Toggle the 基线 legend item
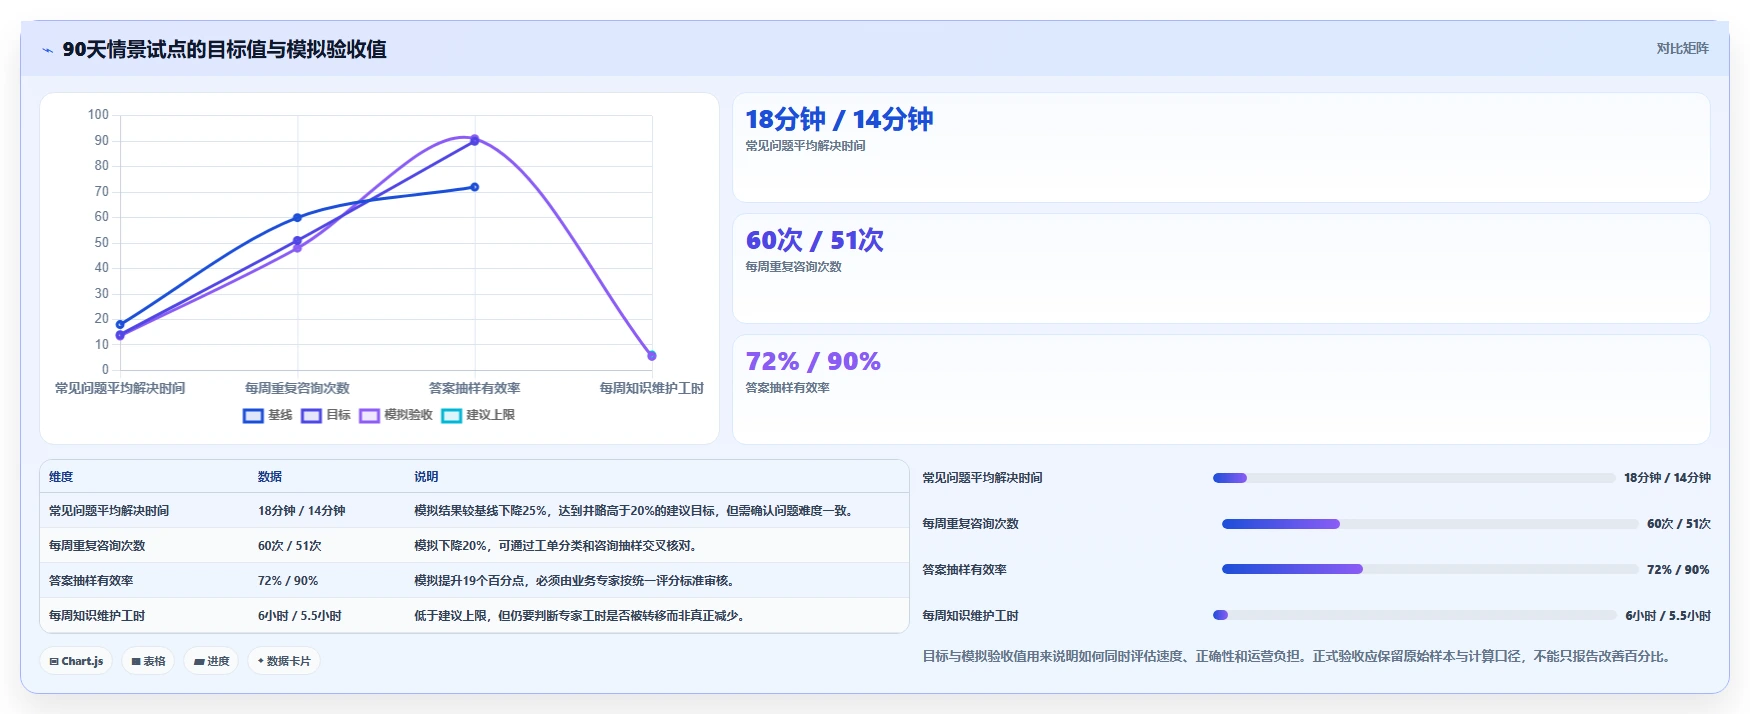The height and width of the screenshot is (714, 1750). pyautogui.click(x=268, y=415)
